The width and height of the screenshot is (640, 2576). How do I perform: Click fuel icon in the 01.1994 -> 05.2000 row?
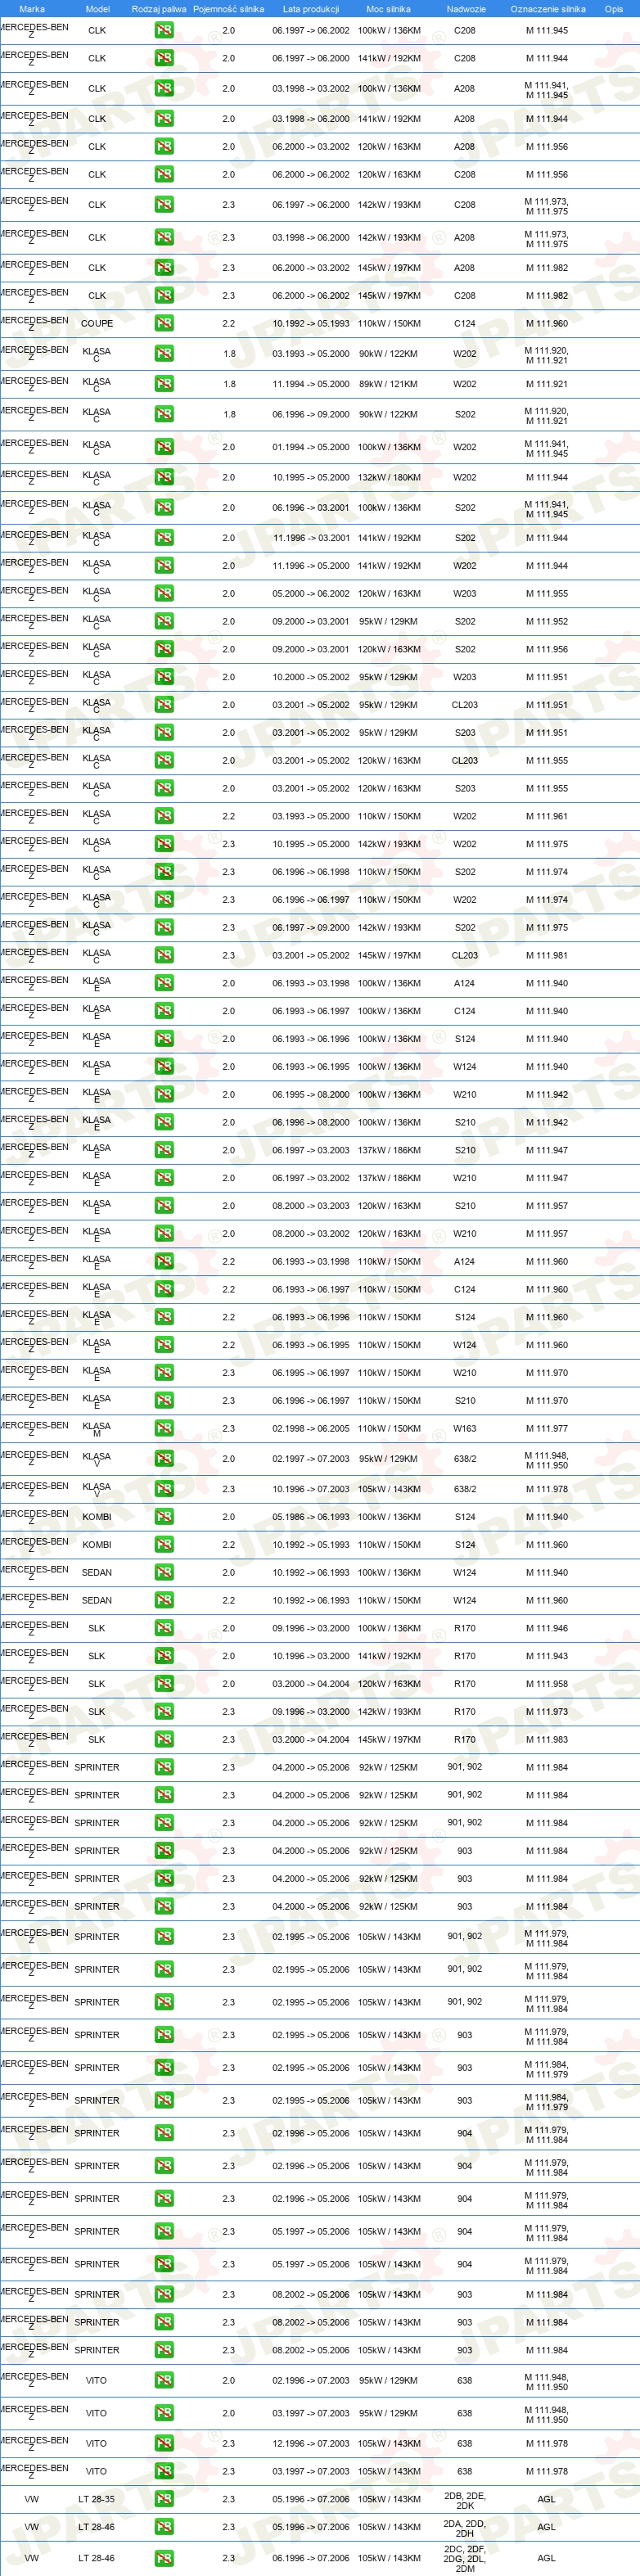[x=164, y=447]
